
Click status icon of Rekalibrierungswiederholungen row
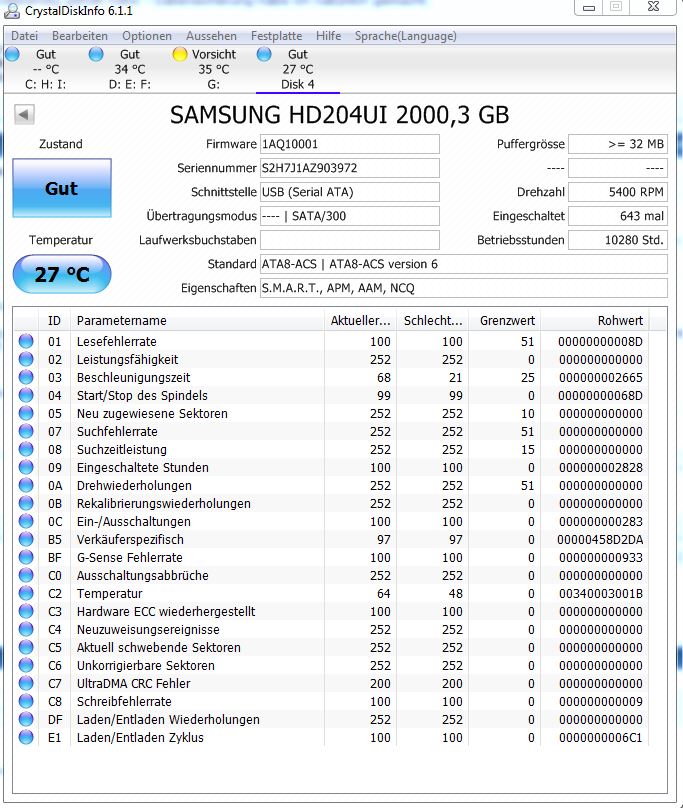click(x=26, y=503)
